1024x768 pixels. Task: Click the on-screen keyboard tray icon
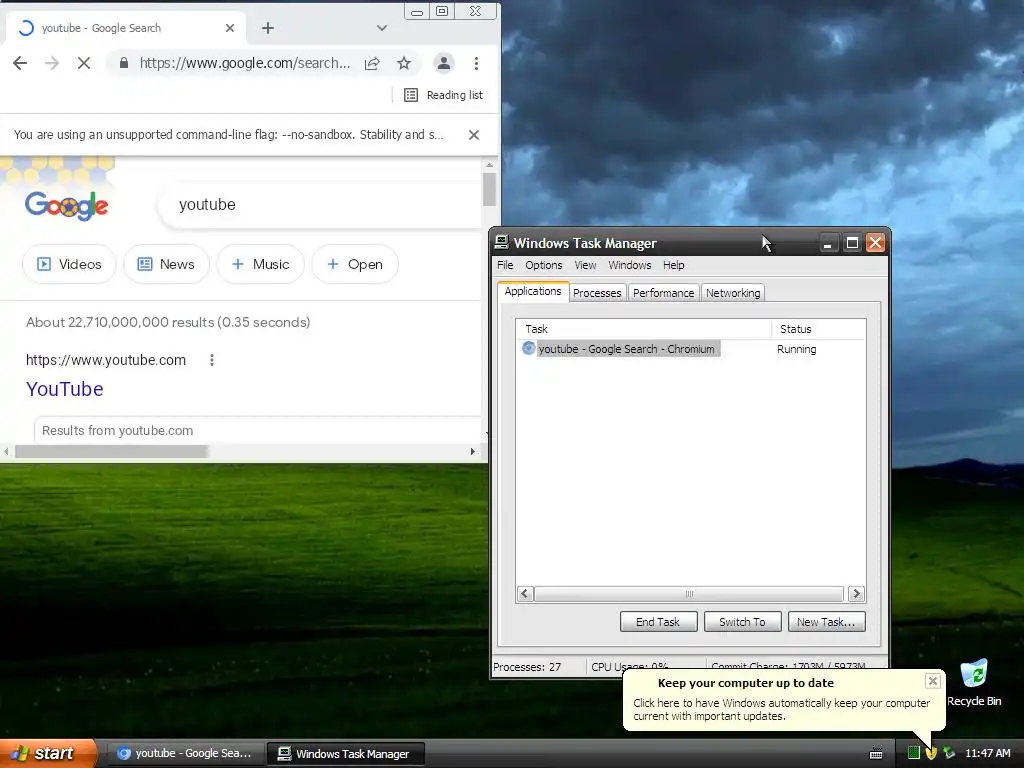click(876, 754)
